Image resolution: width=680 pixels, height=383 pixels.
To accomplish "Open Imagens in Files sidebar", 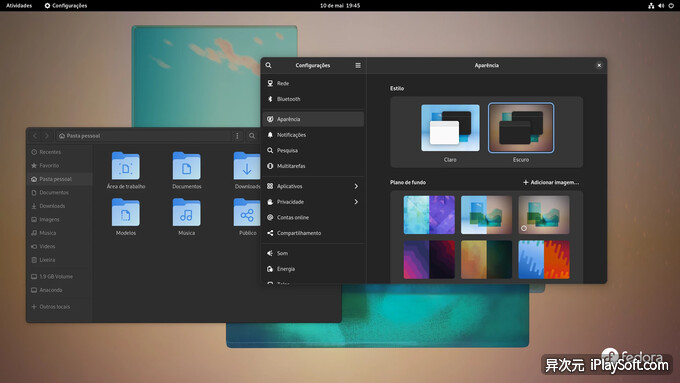I will click(59, 219).
